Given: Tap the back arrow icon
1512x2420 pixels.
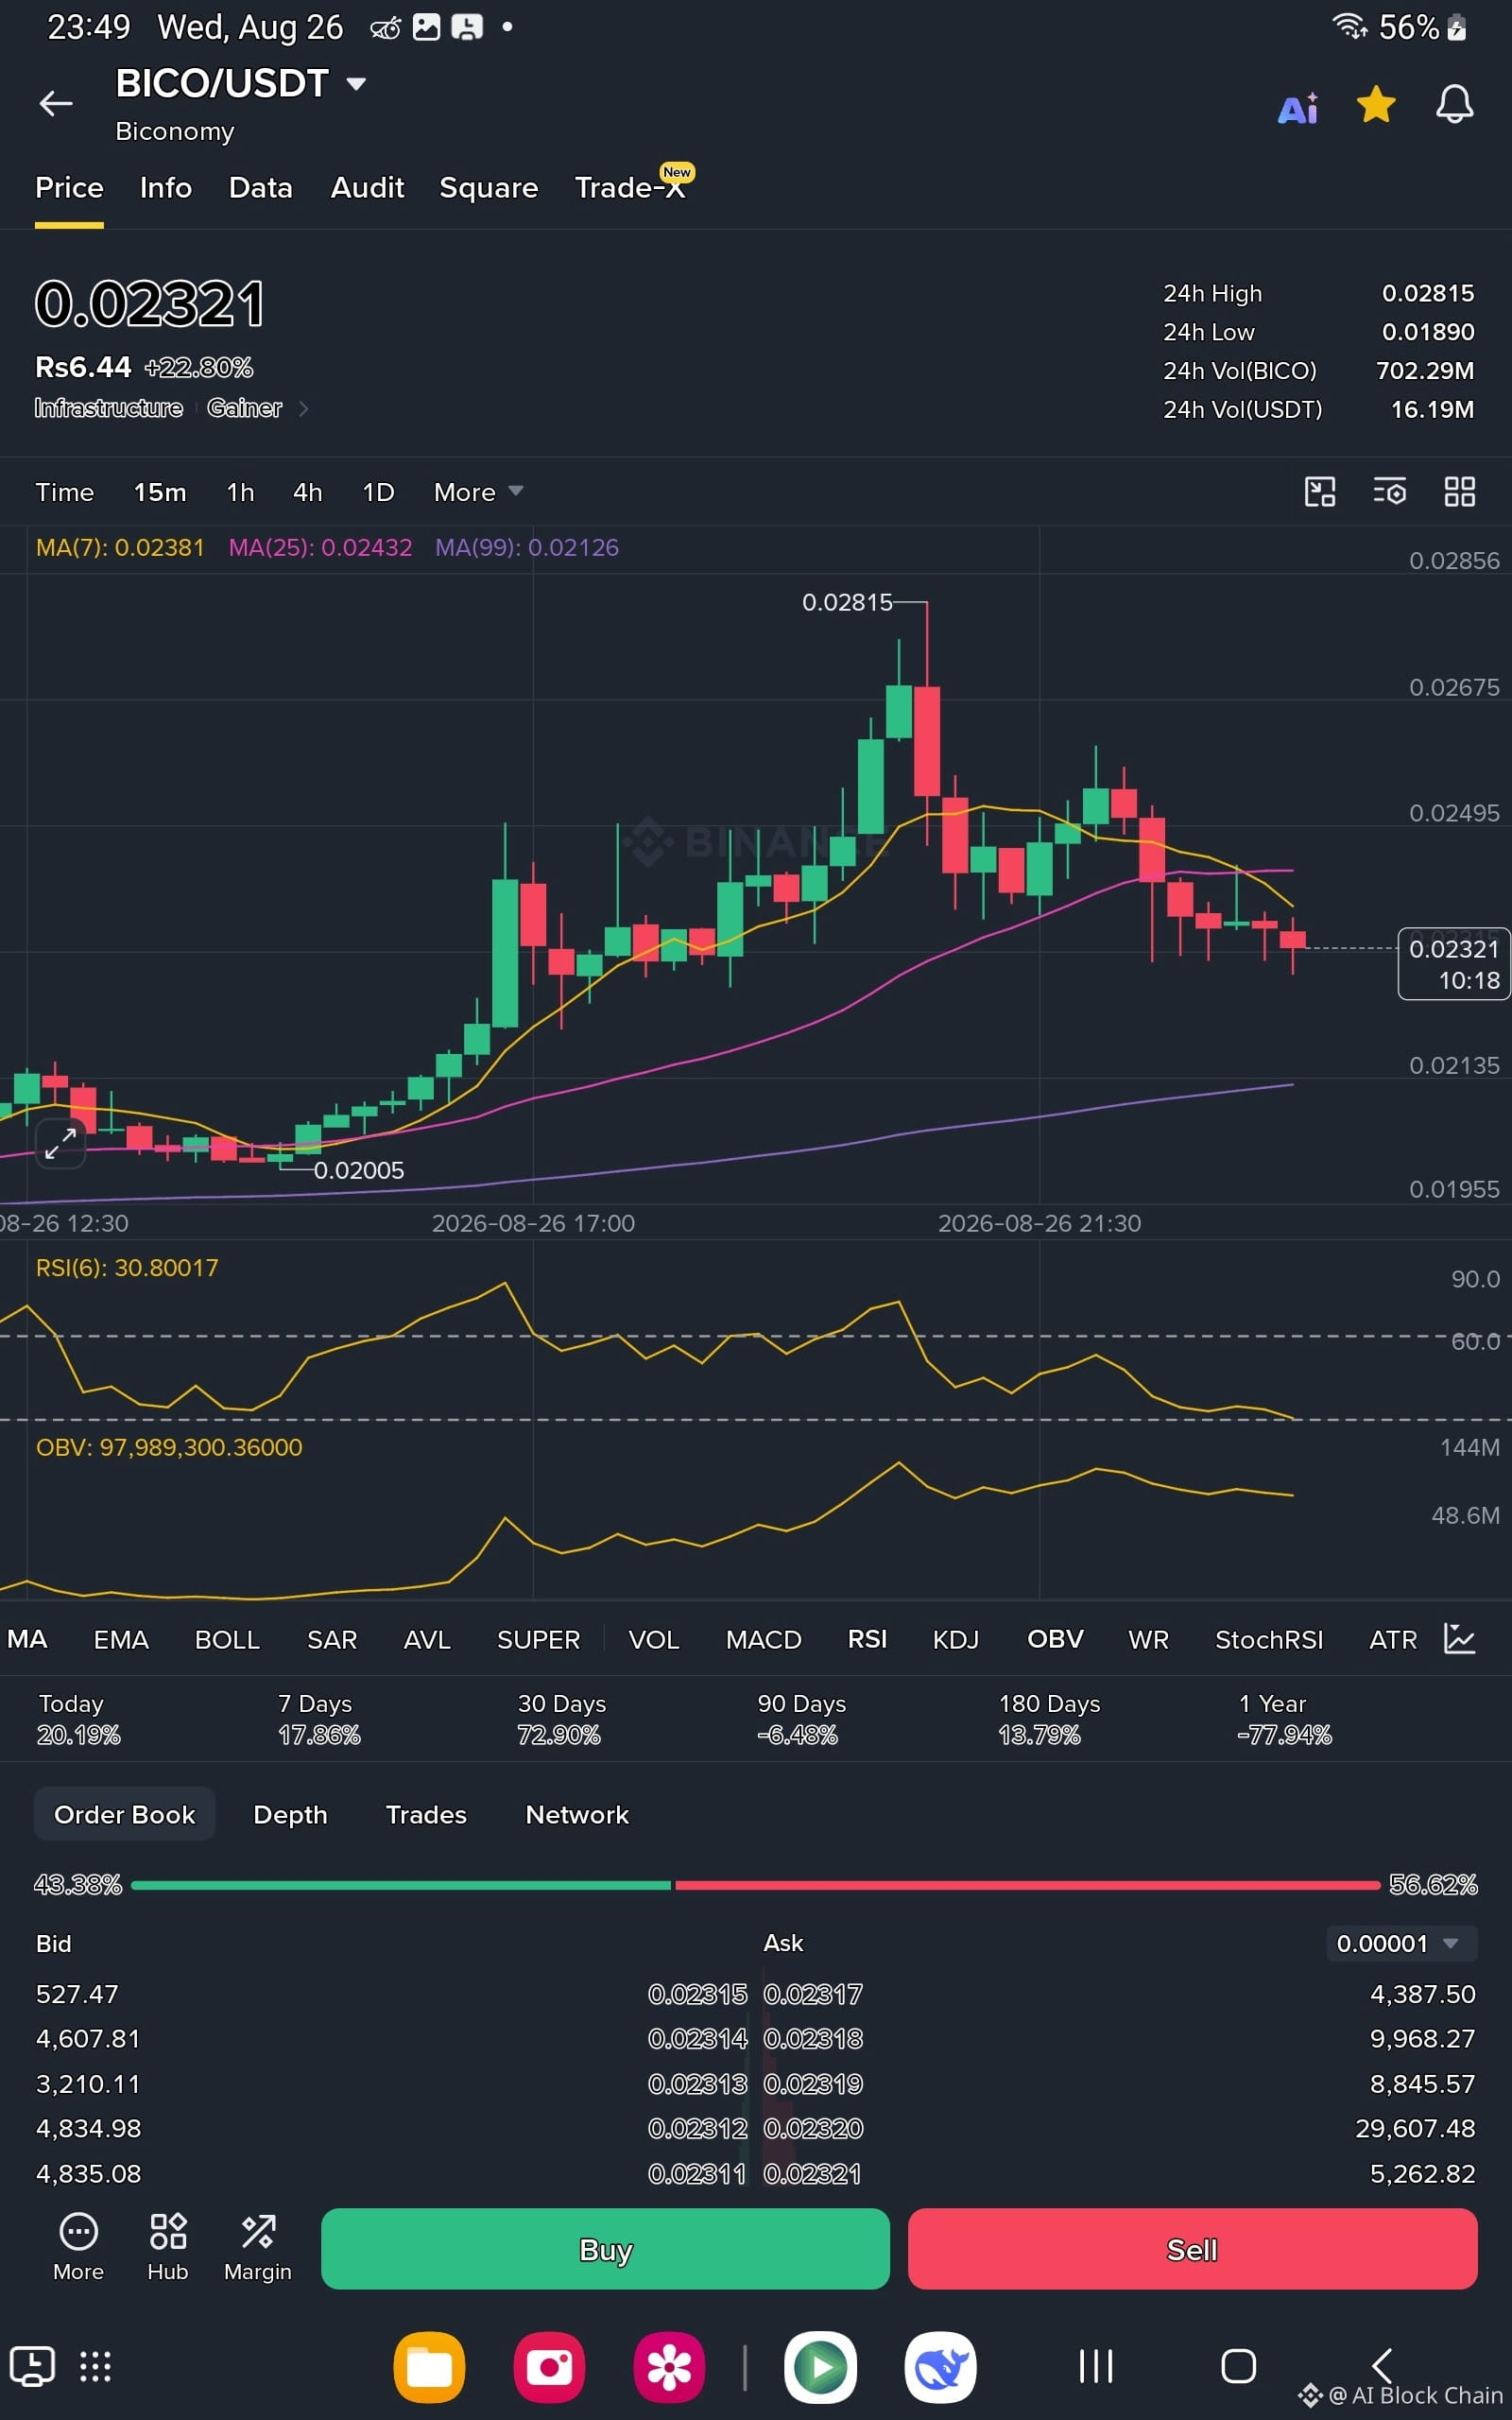Looking at the screenshot, I should tap(56, 103).
